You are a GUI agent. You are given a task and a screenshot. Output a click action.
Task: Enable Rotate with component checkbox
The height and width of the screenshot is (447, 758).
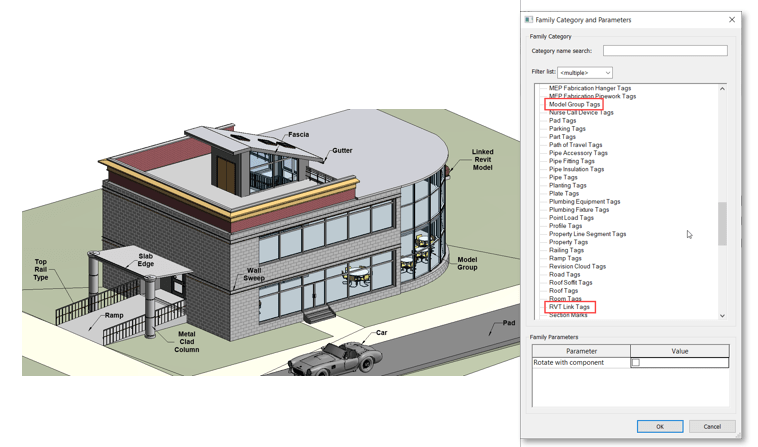coord(635,363)
